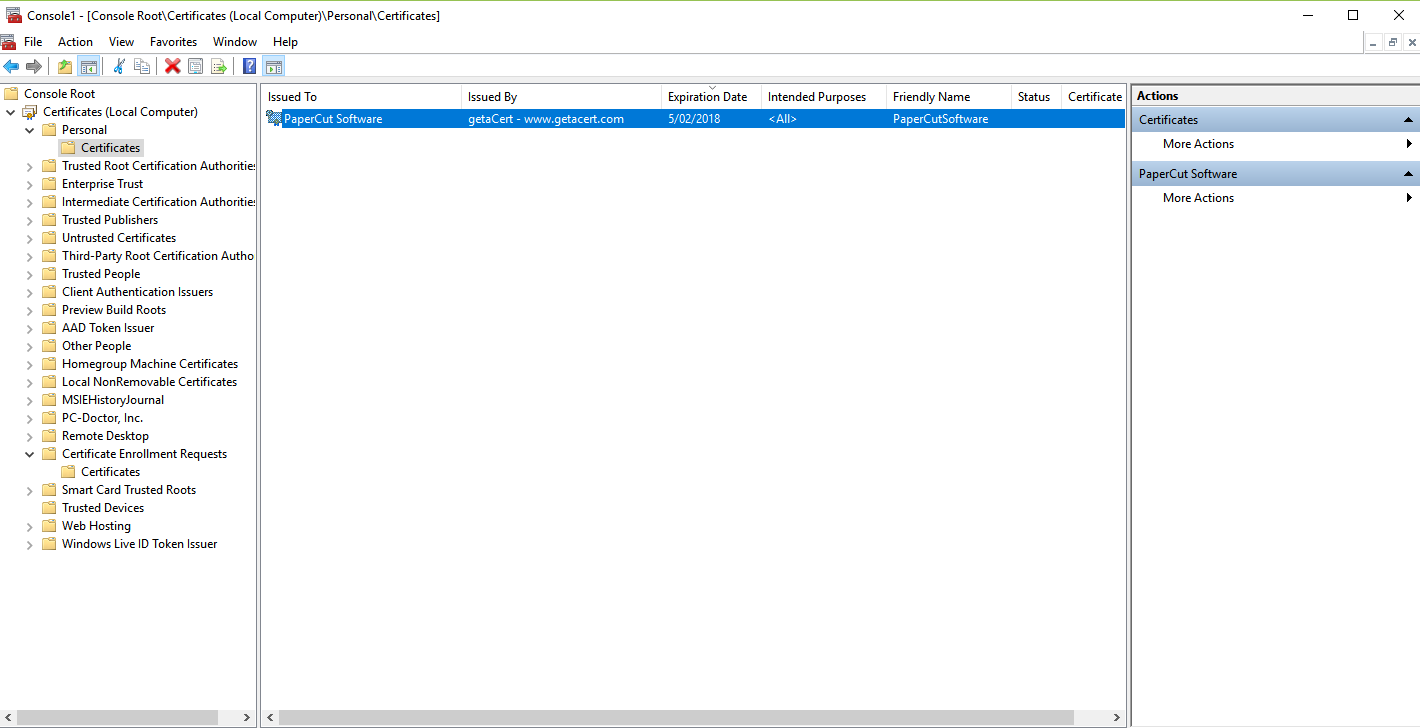The height and width of the screenshot is (728, 1420).
Task: Toggle the Show/Hide Action Pane button
Action: 273,66
